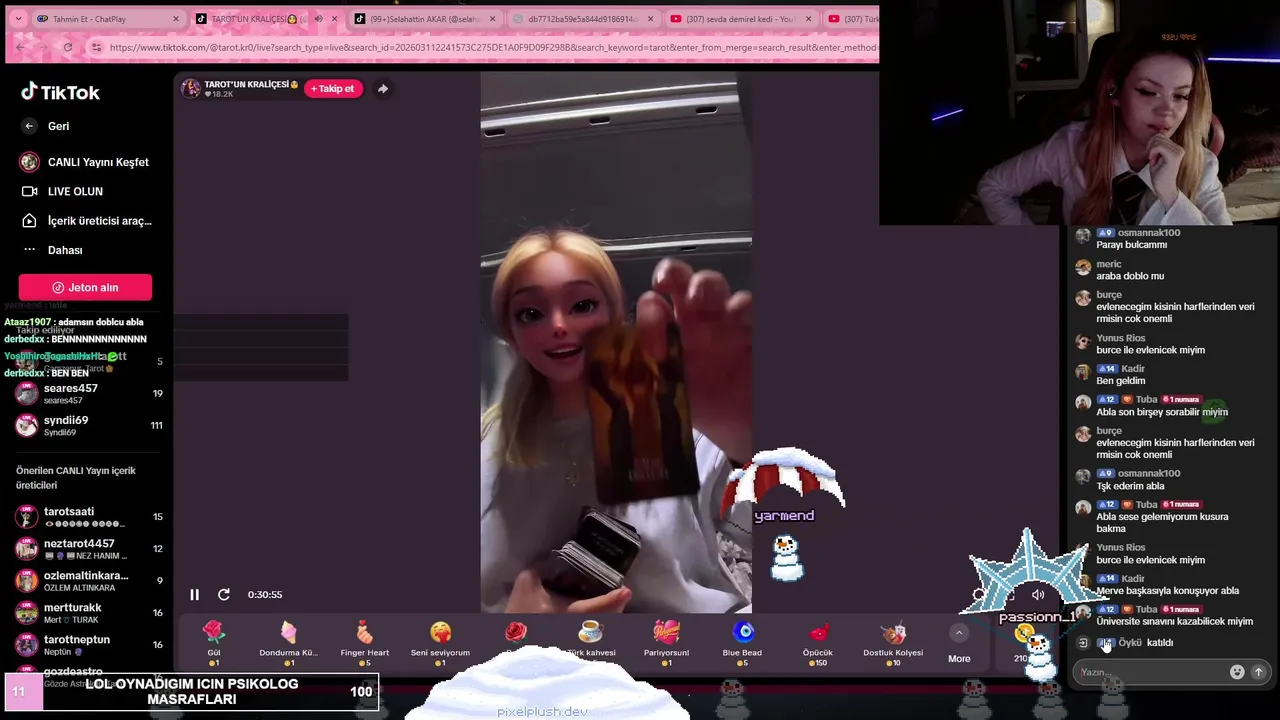Image resolution: width=1280 pixels, height=720 pixels.
Task: Collapse chat panel icon
Action: point(1083,643)
